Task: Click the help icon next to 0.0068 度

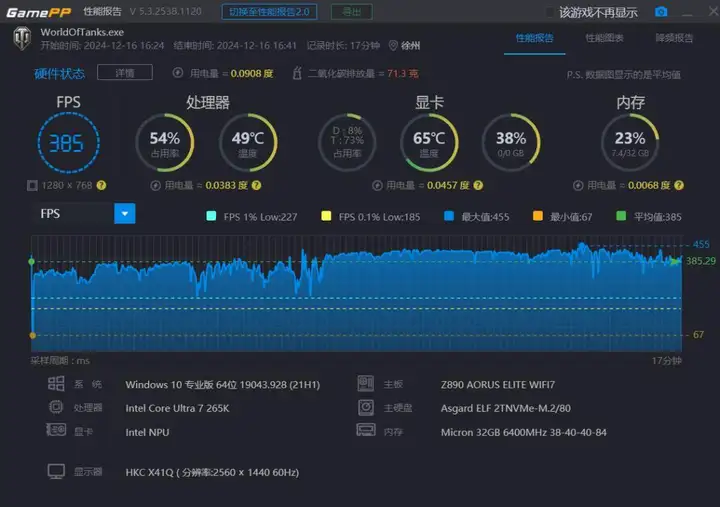Action: pyautogui.click(x=679, y=186)
